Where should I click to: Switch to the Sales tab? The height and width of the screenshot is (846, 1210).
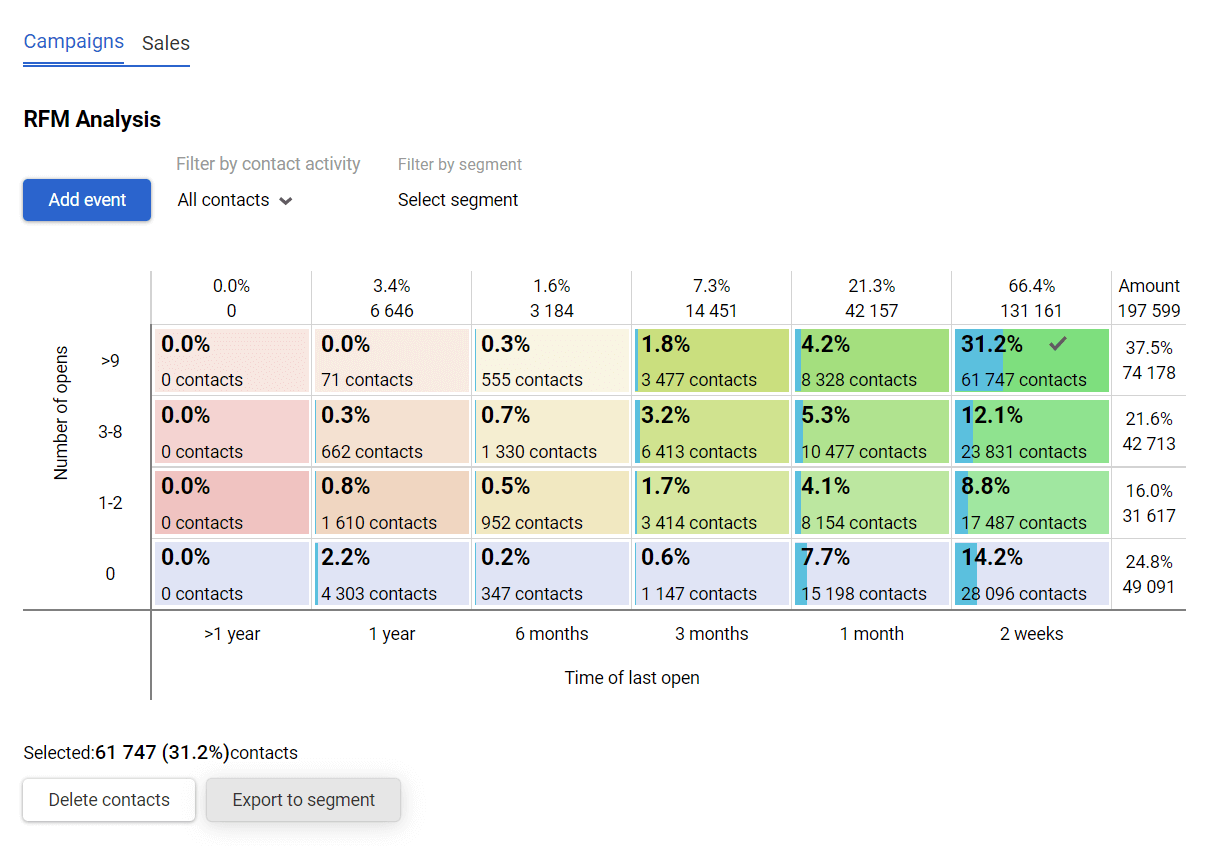click(165, 43)
